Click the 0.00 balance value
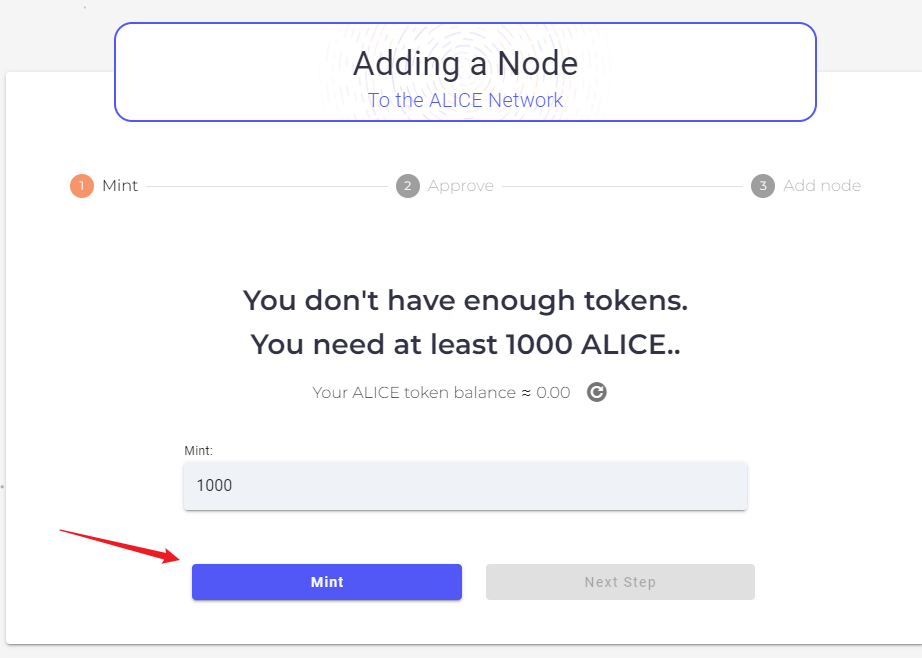The height and width of the screenshot is (658, 922). point(553,393)
